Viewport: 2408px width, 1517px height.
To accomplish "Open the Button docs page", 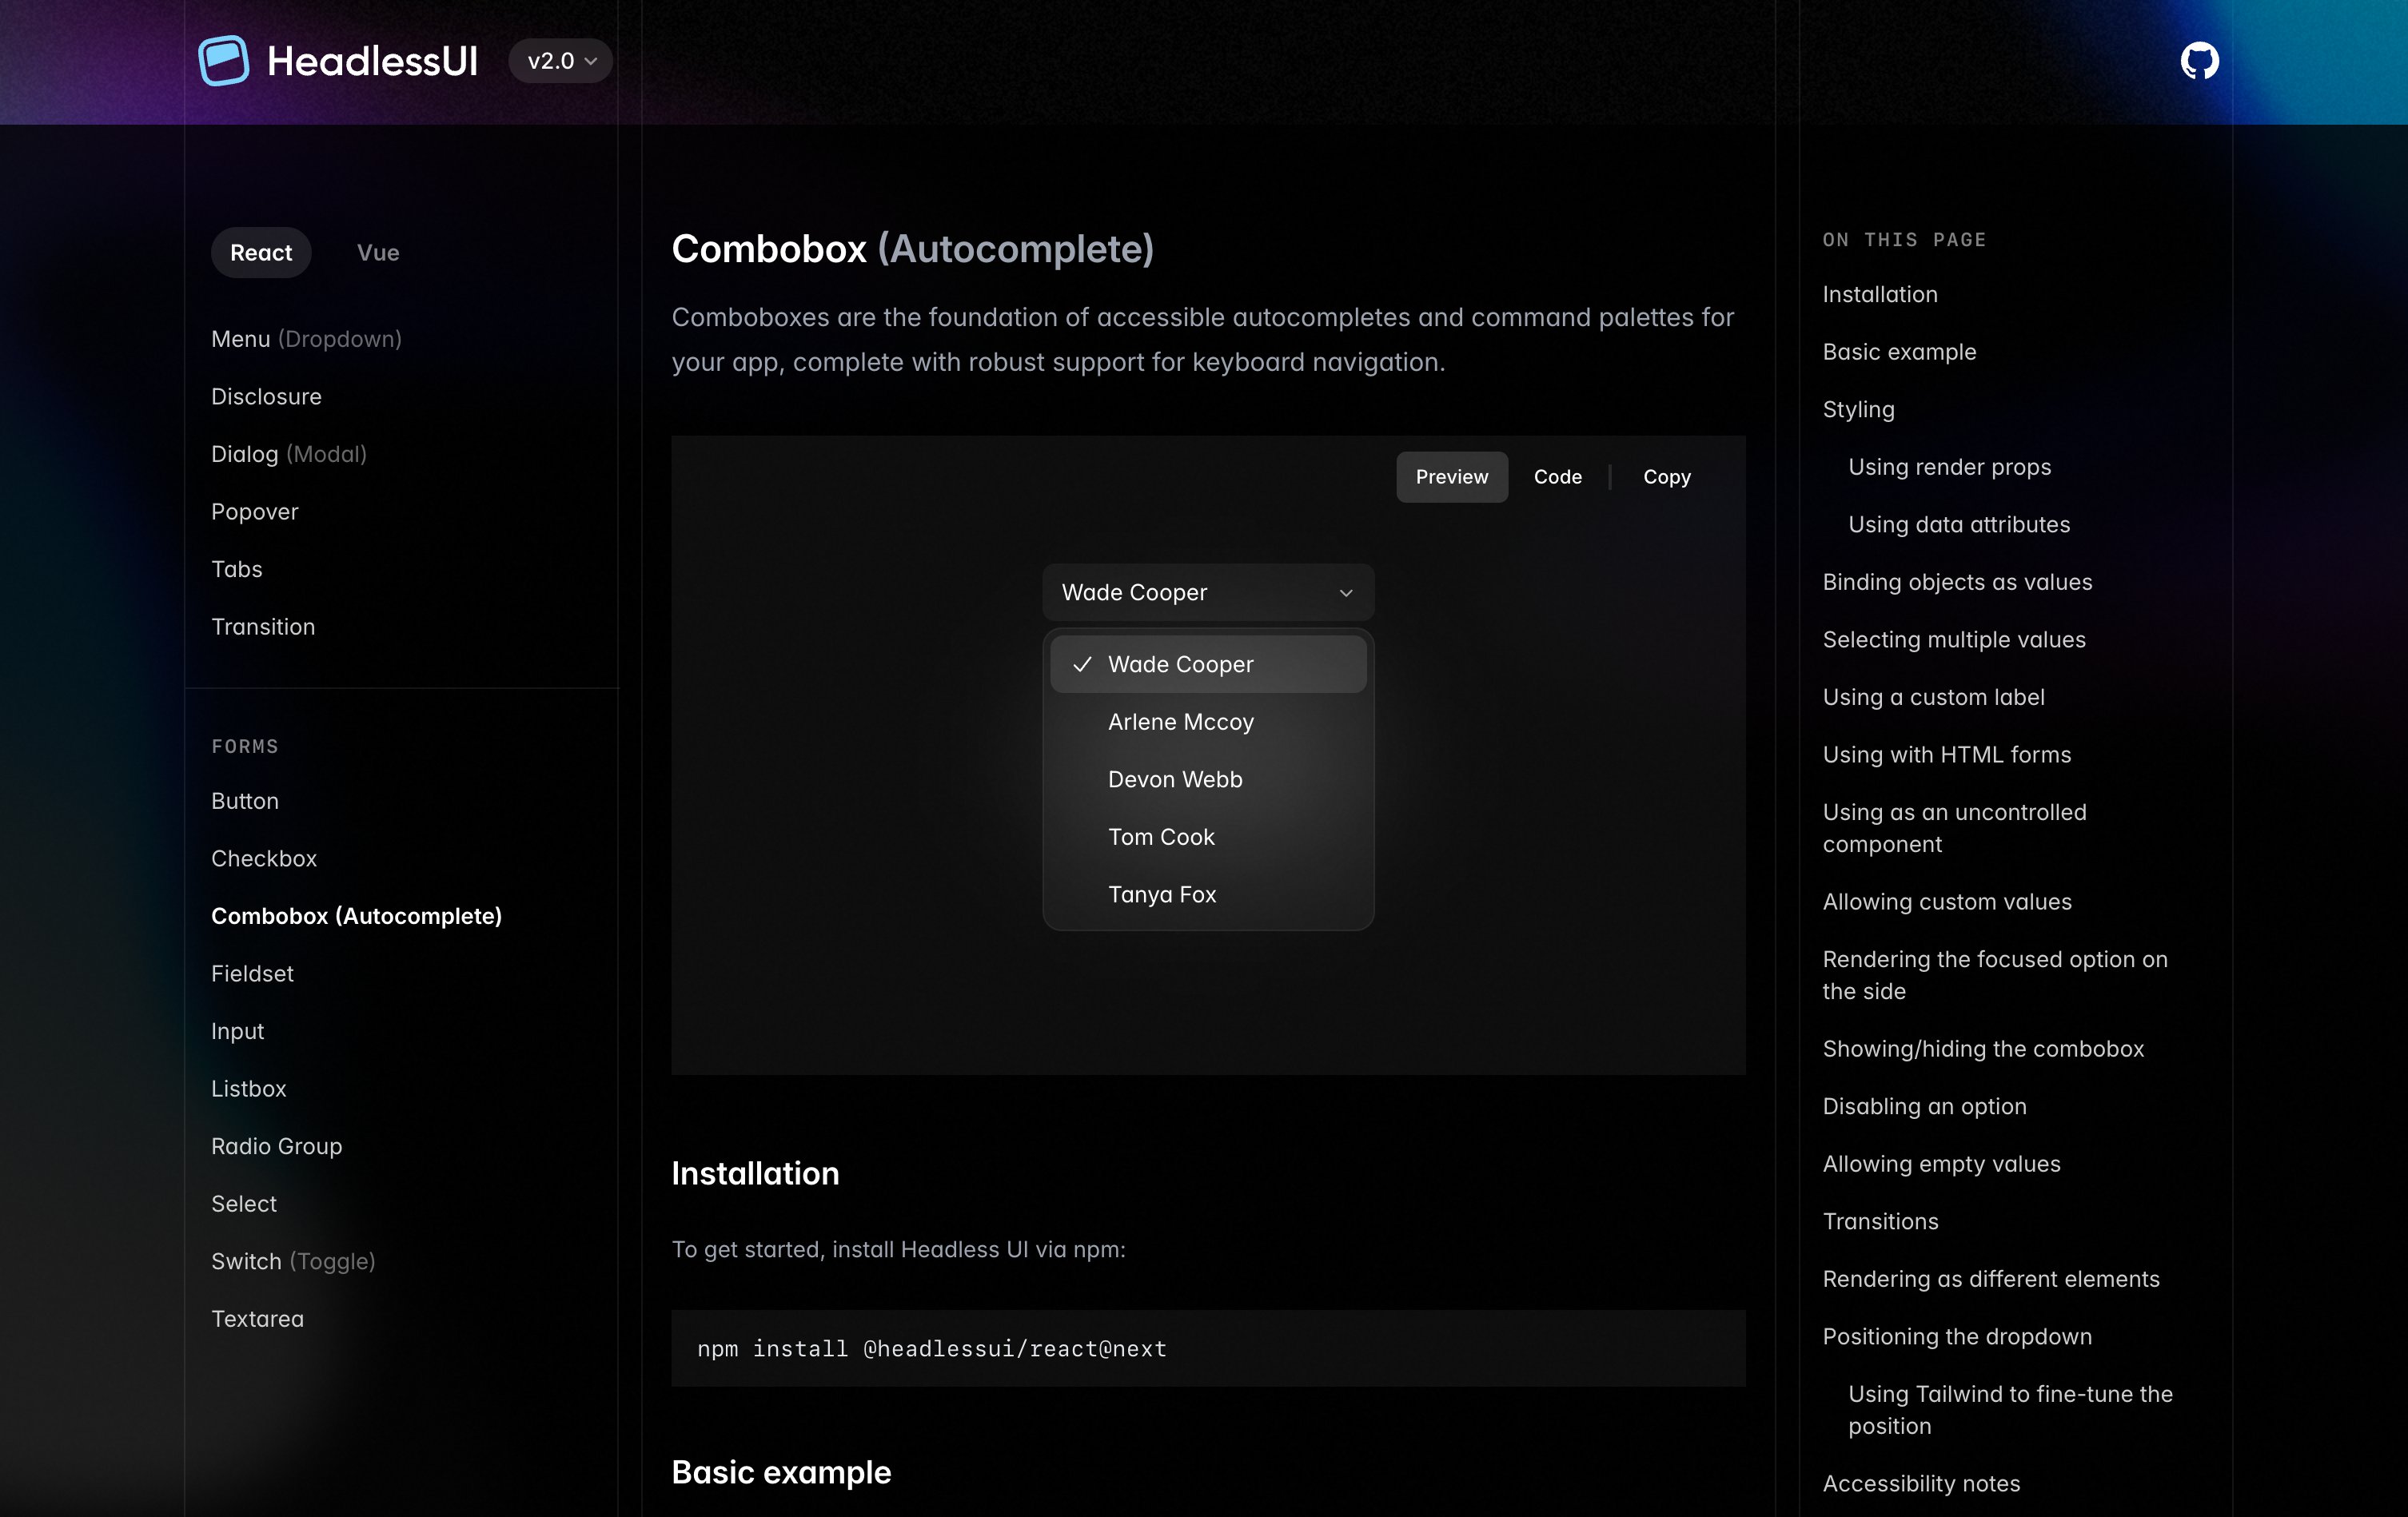I will (245, 801).
